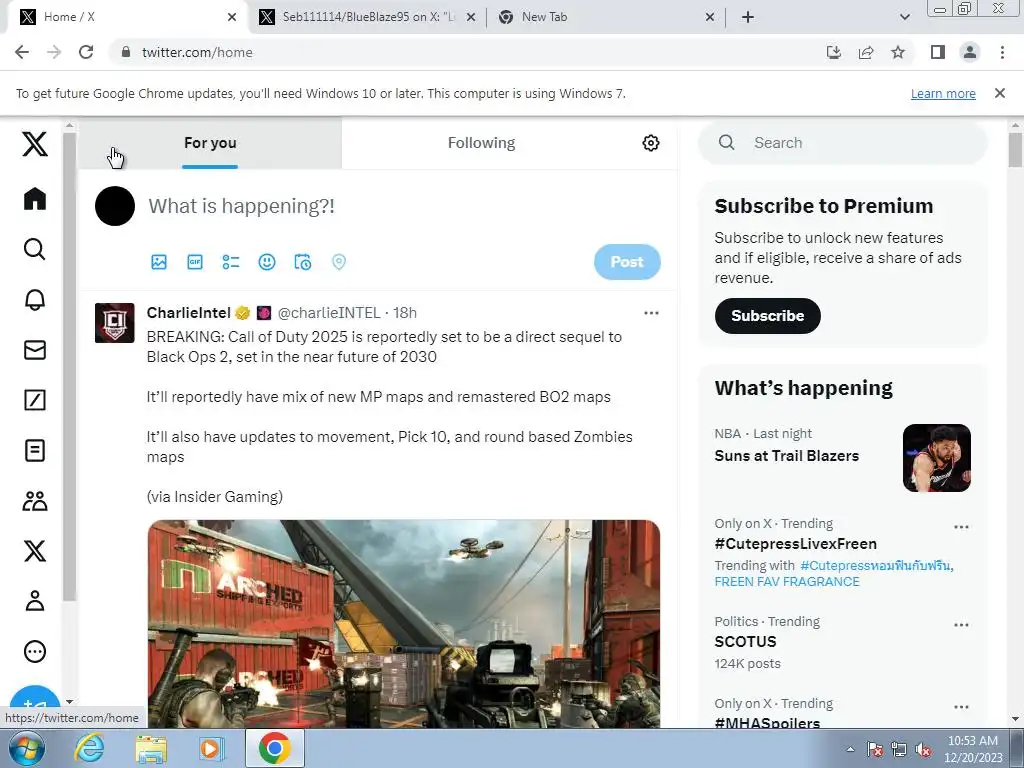Install app icon in address bar
The image size is (1024, 768).
(834, 52)
